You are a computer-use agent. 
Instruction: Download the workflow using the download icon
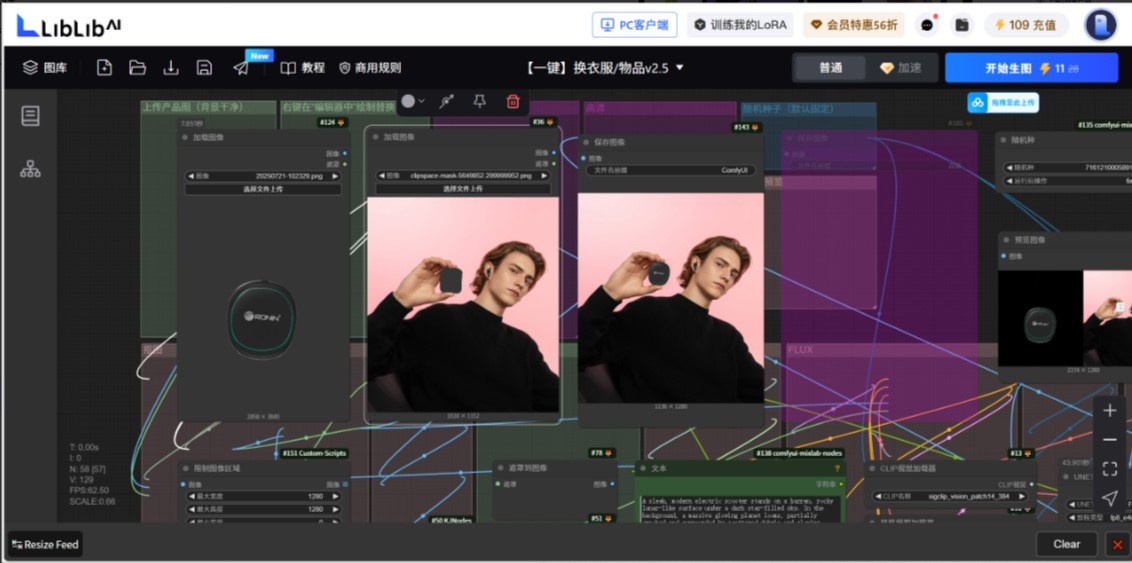pyautogui.click(x=170, y=68)
